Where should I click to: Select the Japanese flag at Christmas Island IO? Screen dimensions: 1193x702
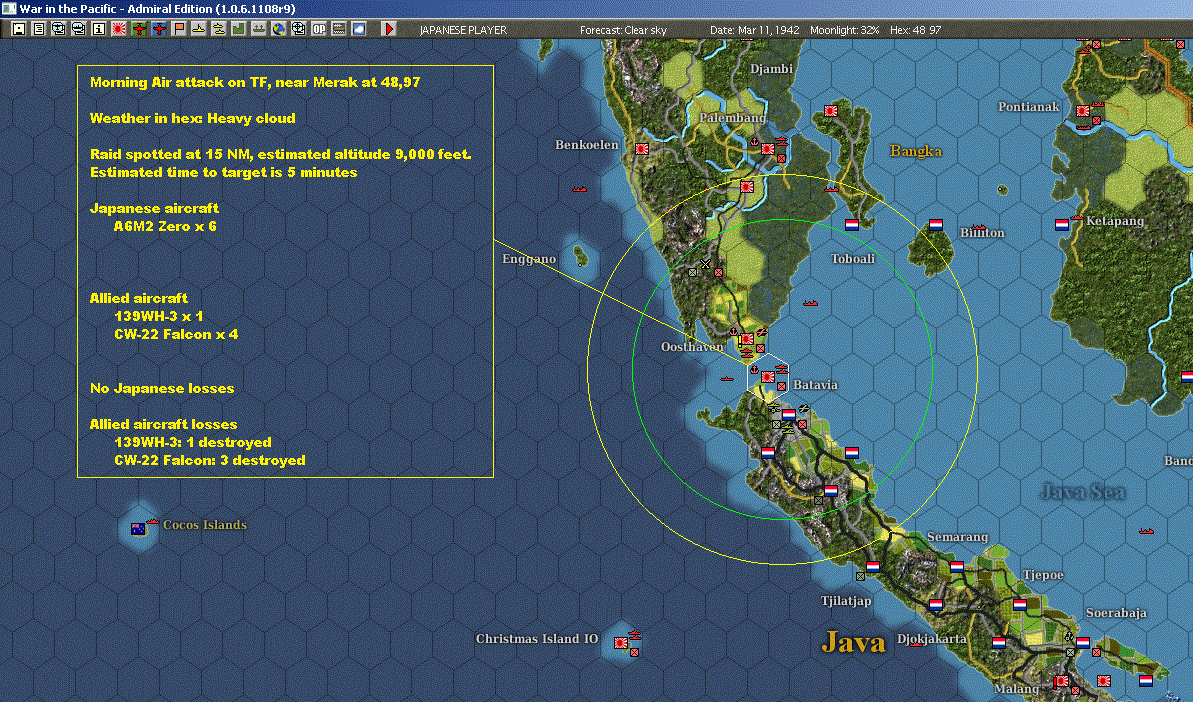click(621, 643)
